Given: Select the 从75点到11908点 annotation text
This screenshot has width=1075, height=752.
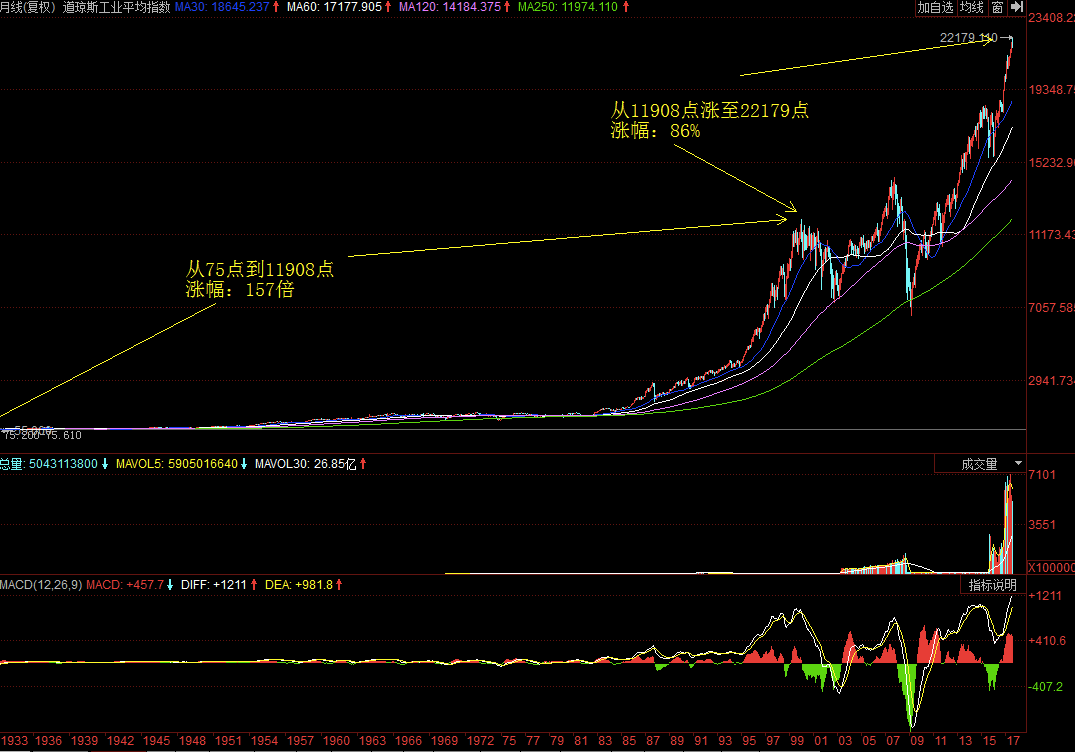Looking at the screenshot, I should 260,269.
